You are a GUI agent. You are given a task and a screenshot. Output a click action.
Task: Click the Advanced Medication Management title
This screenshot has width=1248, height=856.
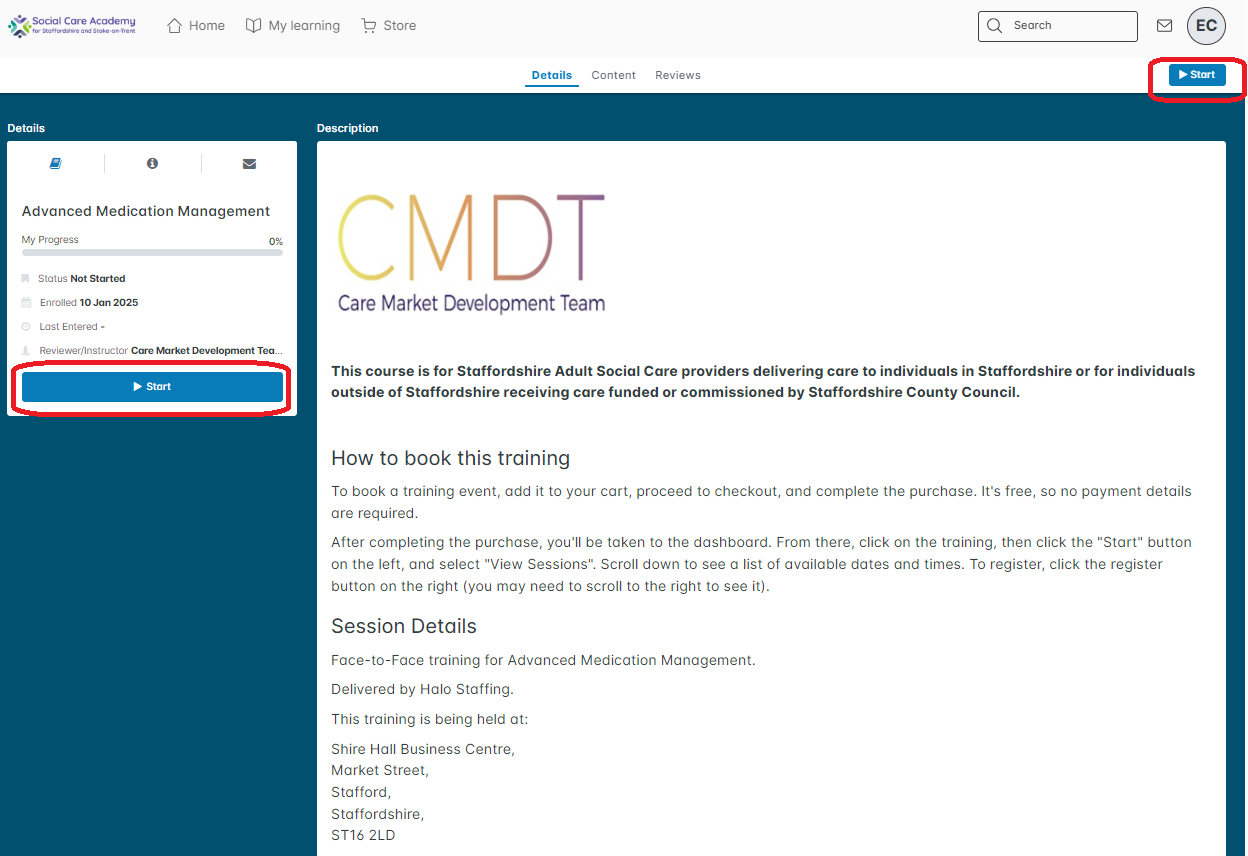pyautogui.click(x=146, y=211)
